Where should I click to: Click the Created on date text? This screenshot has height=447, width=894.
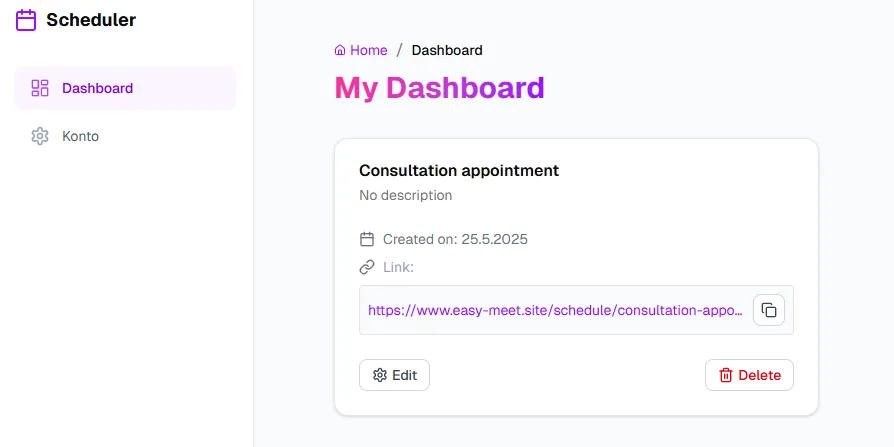click(x=455, y=239)
